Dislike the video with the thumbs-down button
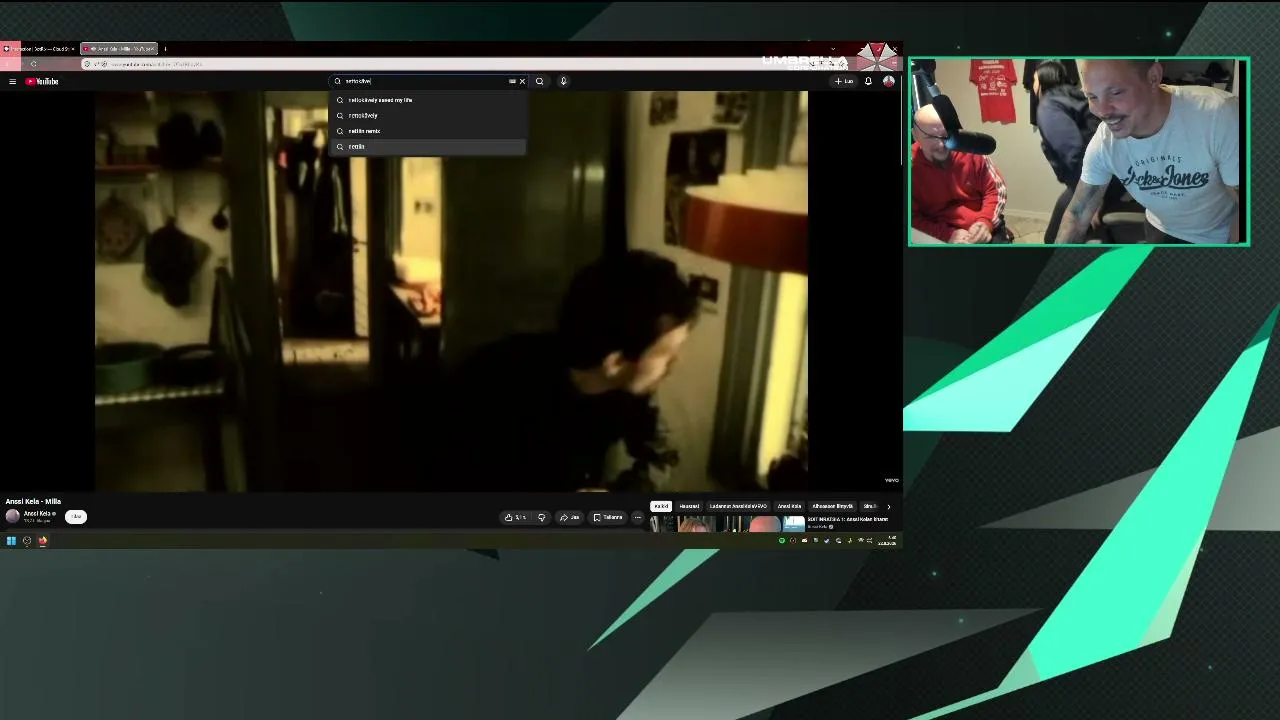The image size is (1280, 720). pyautogui.click(x=541, y=517)
